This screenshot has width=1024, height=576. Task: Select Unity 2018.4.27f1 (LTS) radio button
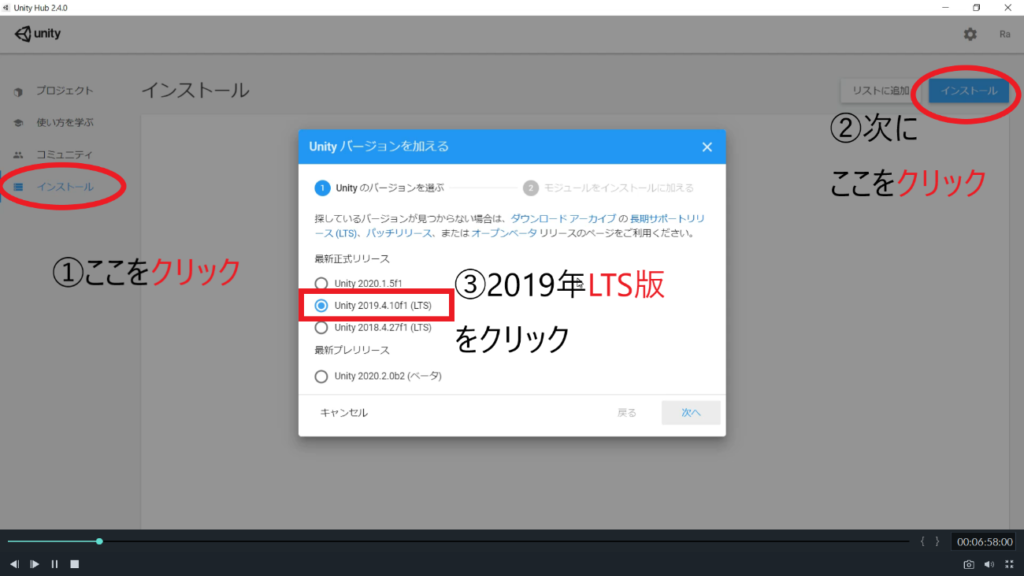[x=321, y=327]
